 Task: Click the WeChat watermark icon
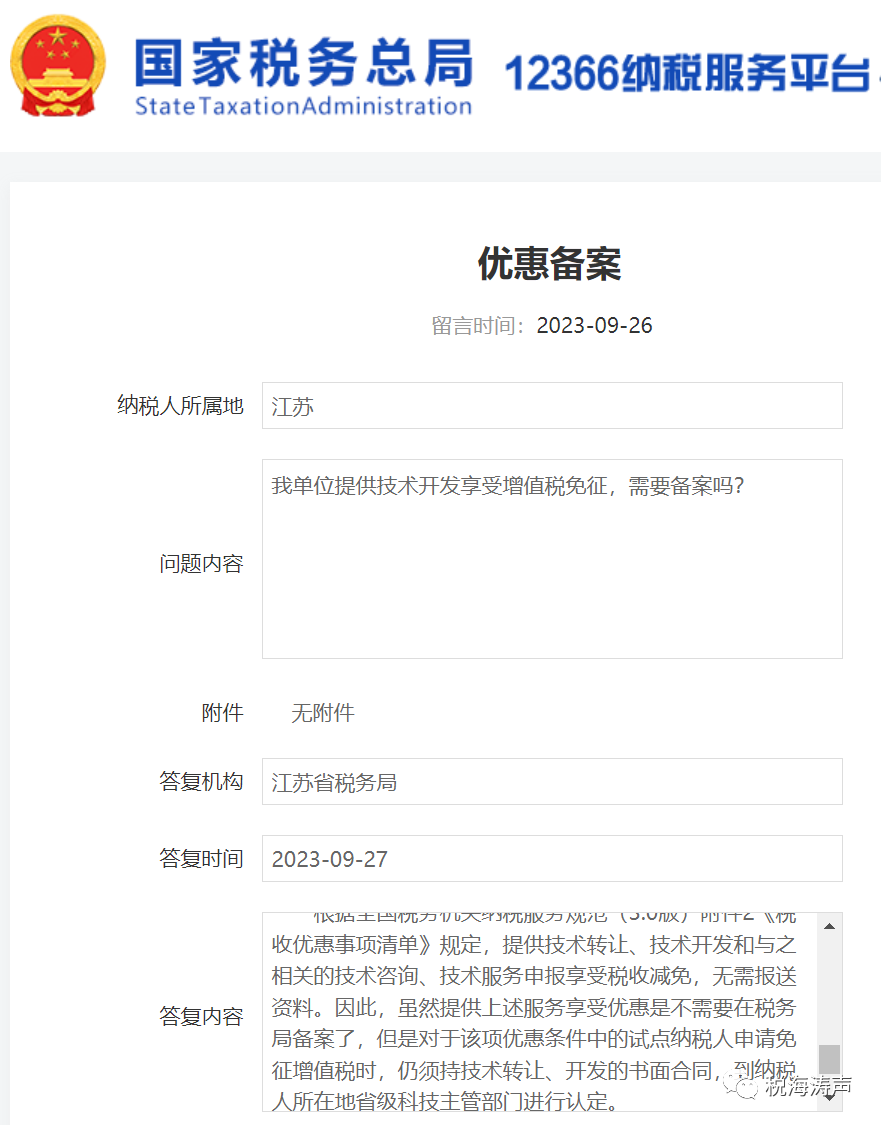744,1086
